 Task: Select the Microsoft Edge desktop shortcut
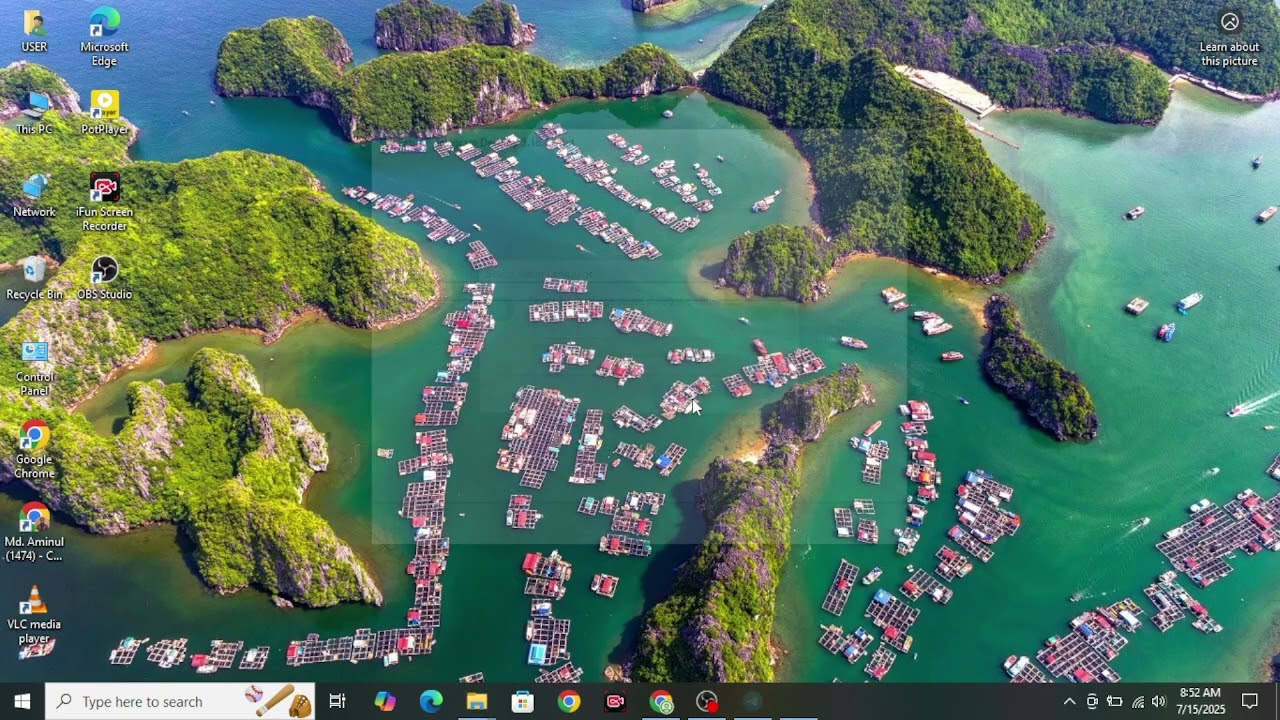point(104,38)
